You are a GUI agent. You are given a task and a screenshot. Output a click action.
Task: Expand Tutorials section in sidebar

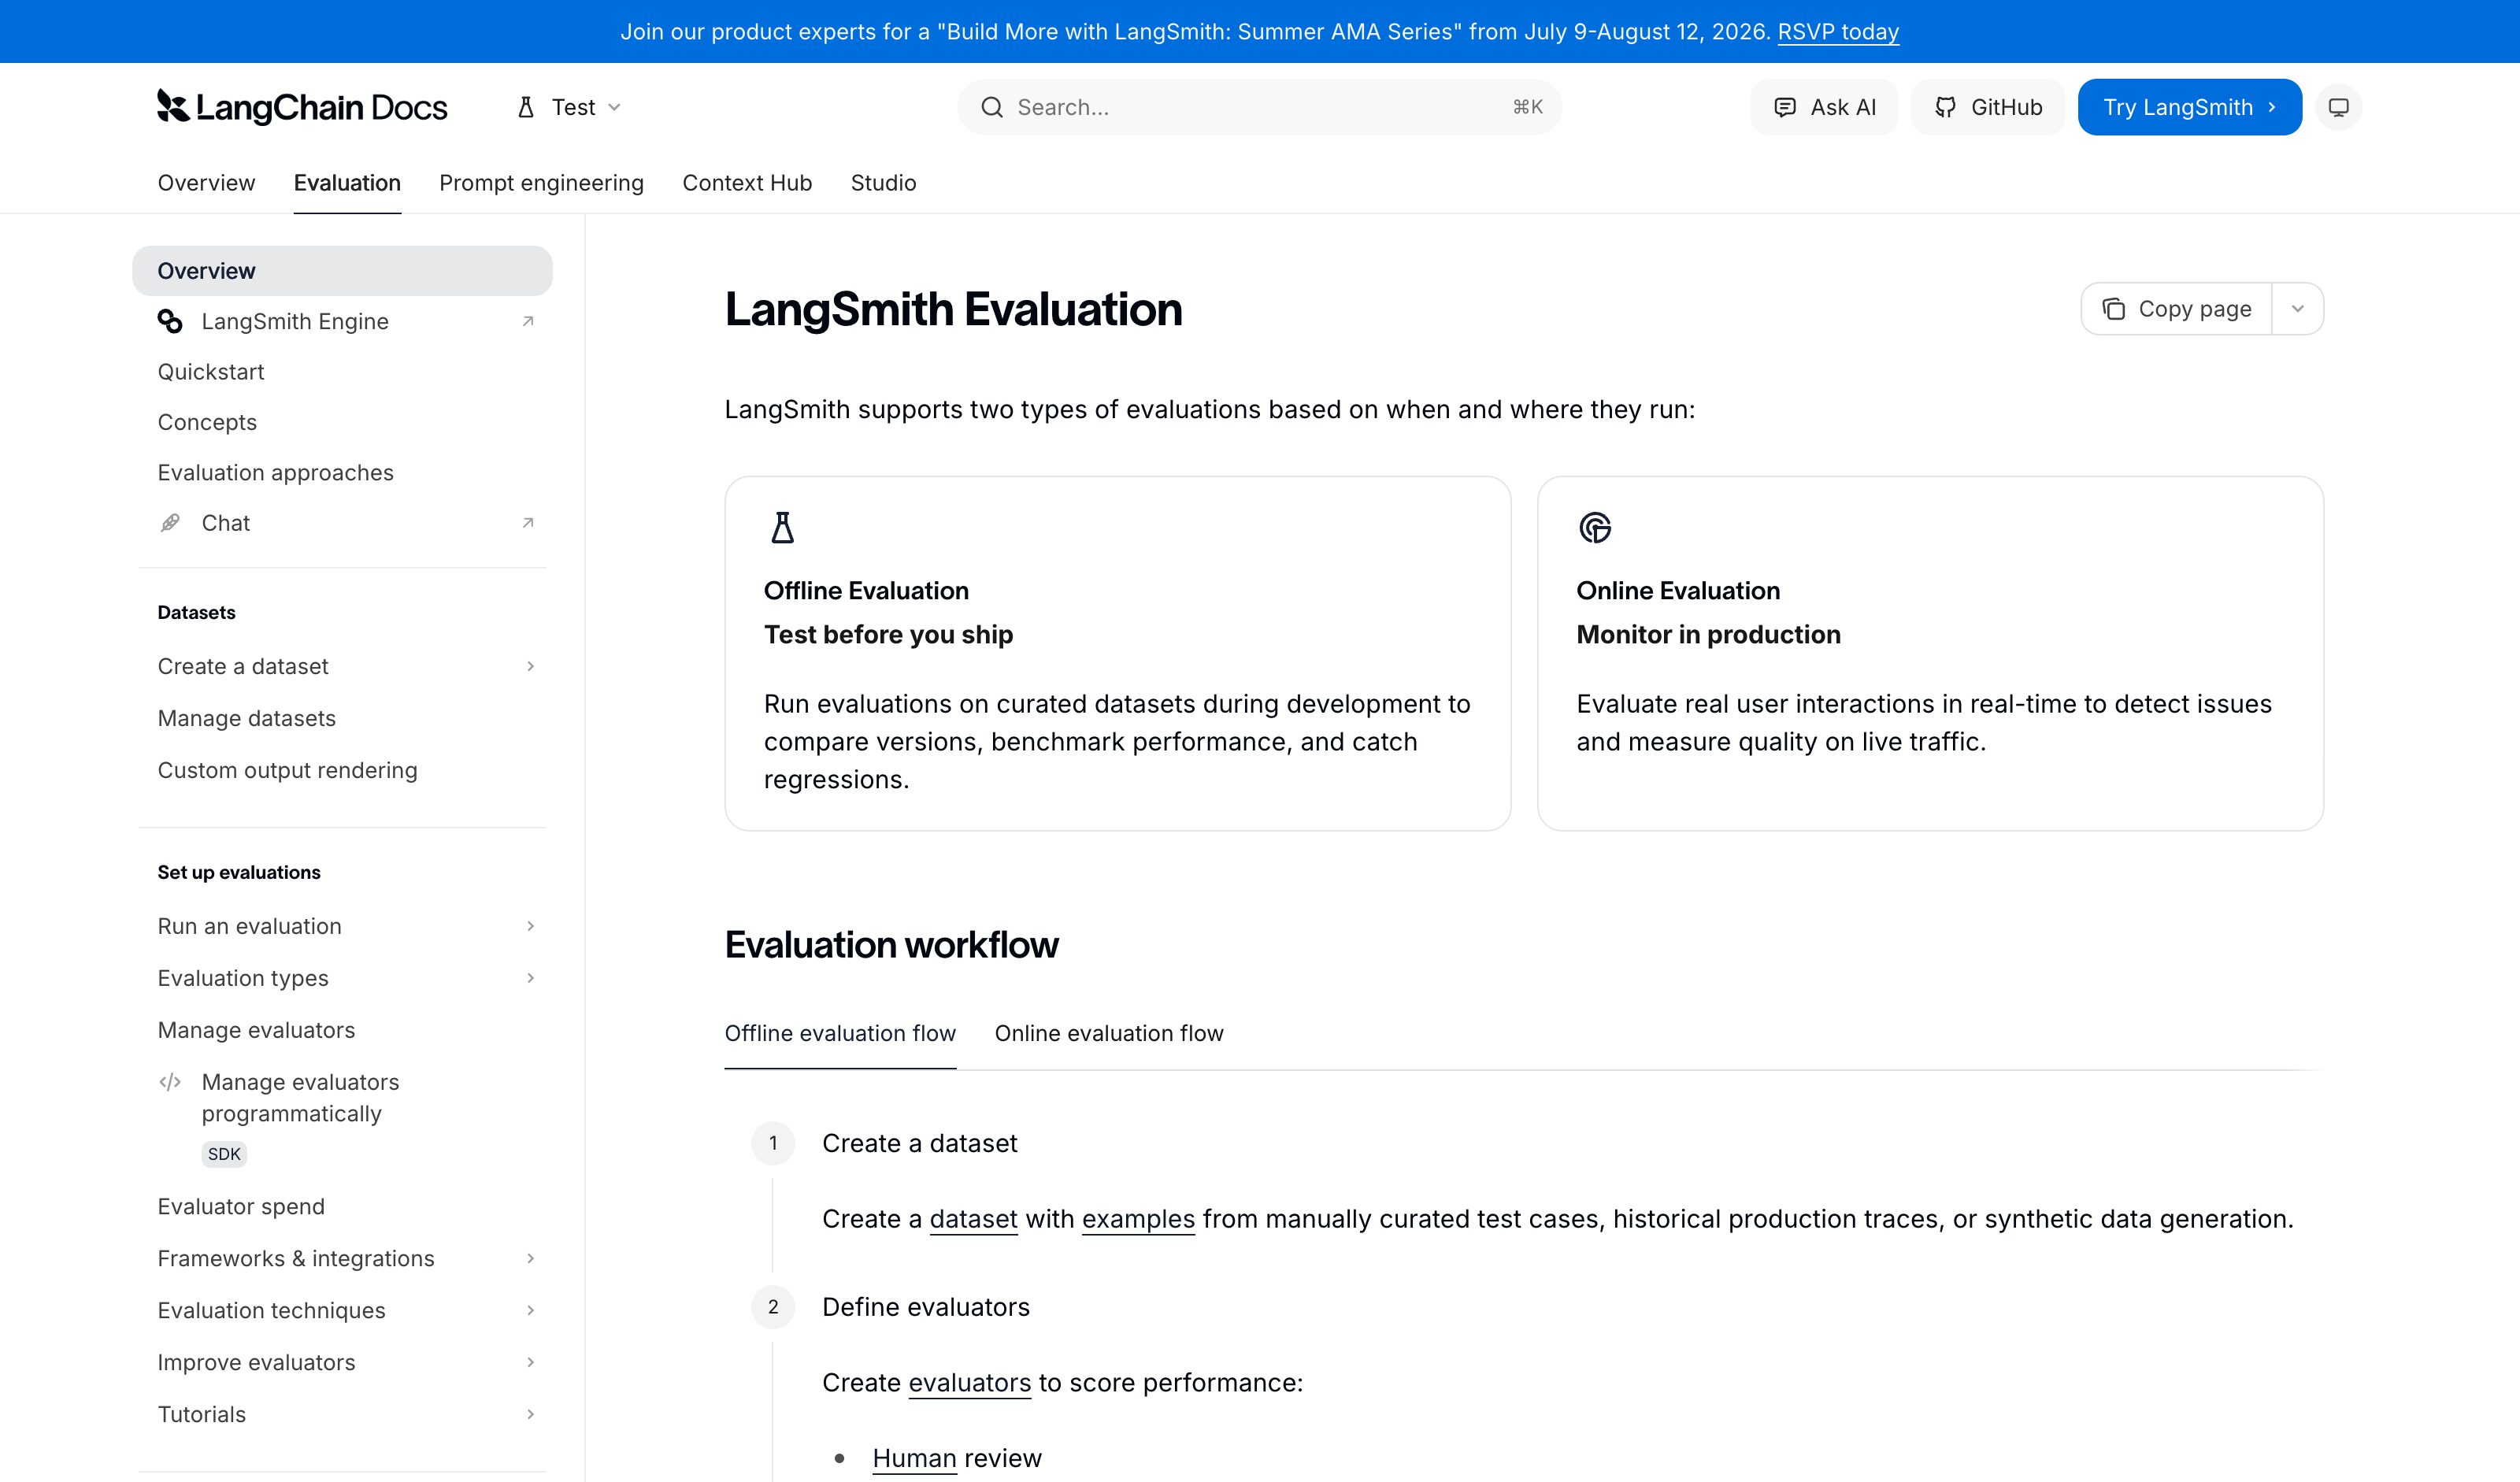pyautogui.click(x=530, y=1414)
